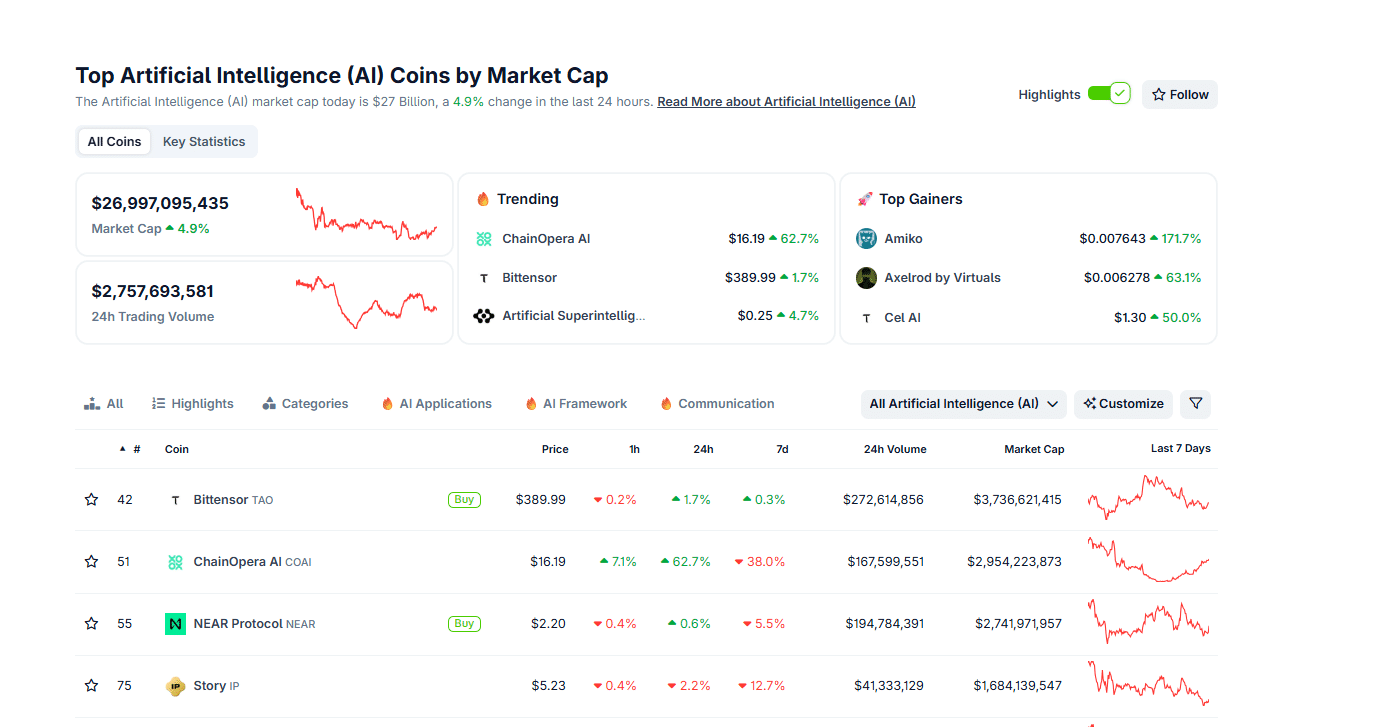Favorite ChainOpera AI using the star
Screen dimensions: 1380x727
coord(92,562)
